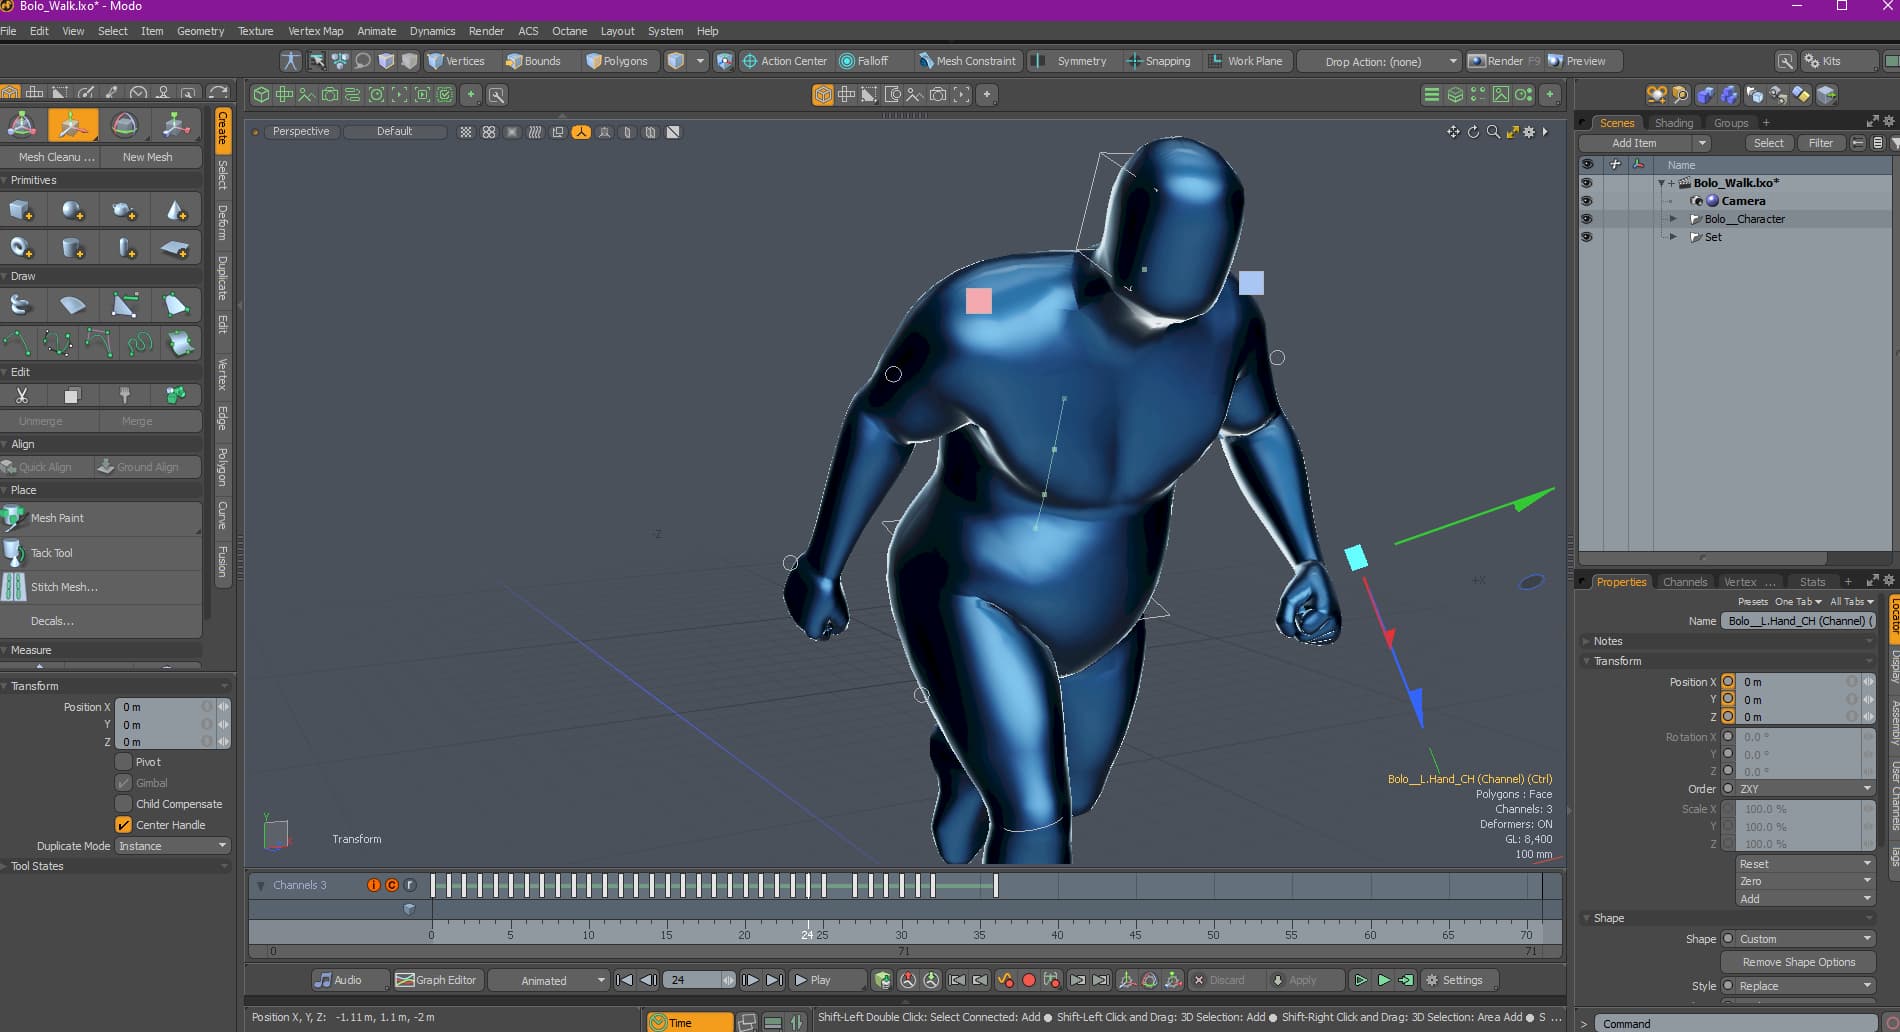Switch to the Groups tab
The width and height of the screenshot is (1900, 1032).
coord(1730,123)
